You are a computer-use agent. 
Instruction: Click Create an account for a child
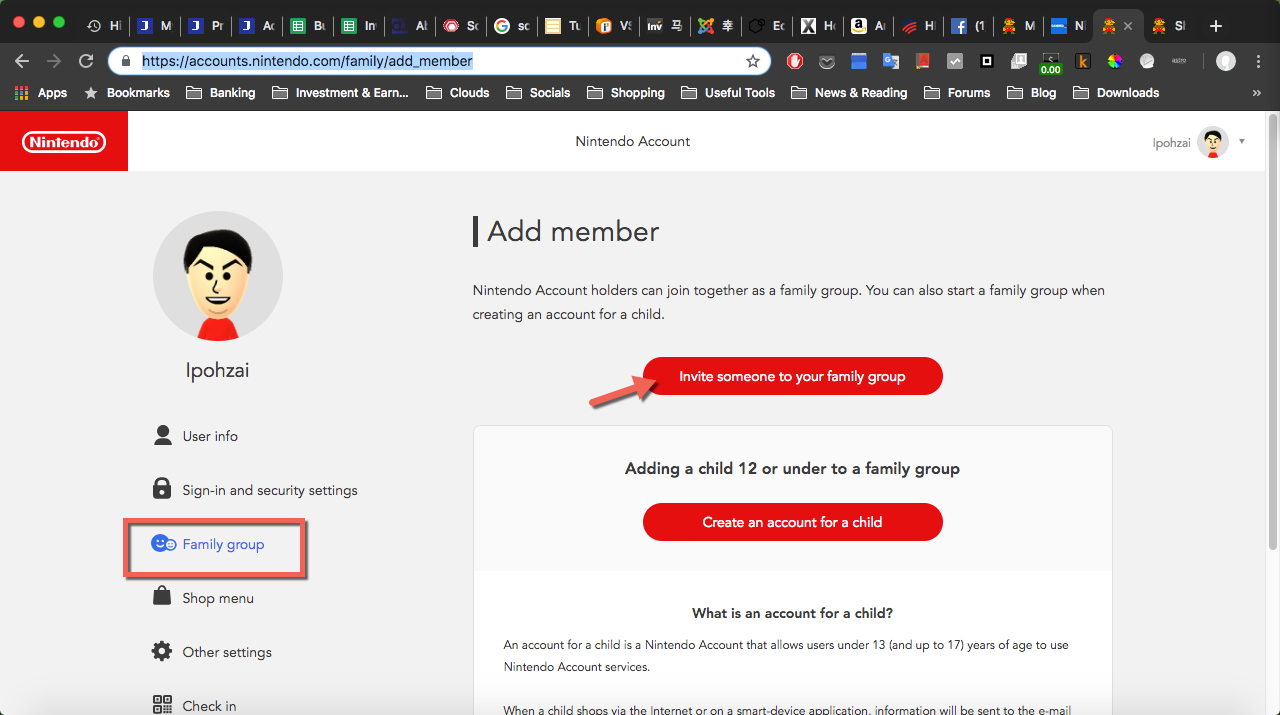pos(792,522)
